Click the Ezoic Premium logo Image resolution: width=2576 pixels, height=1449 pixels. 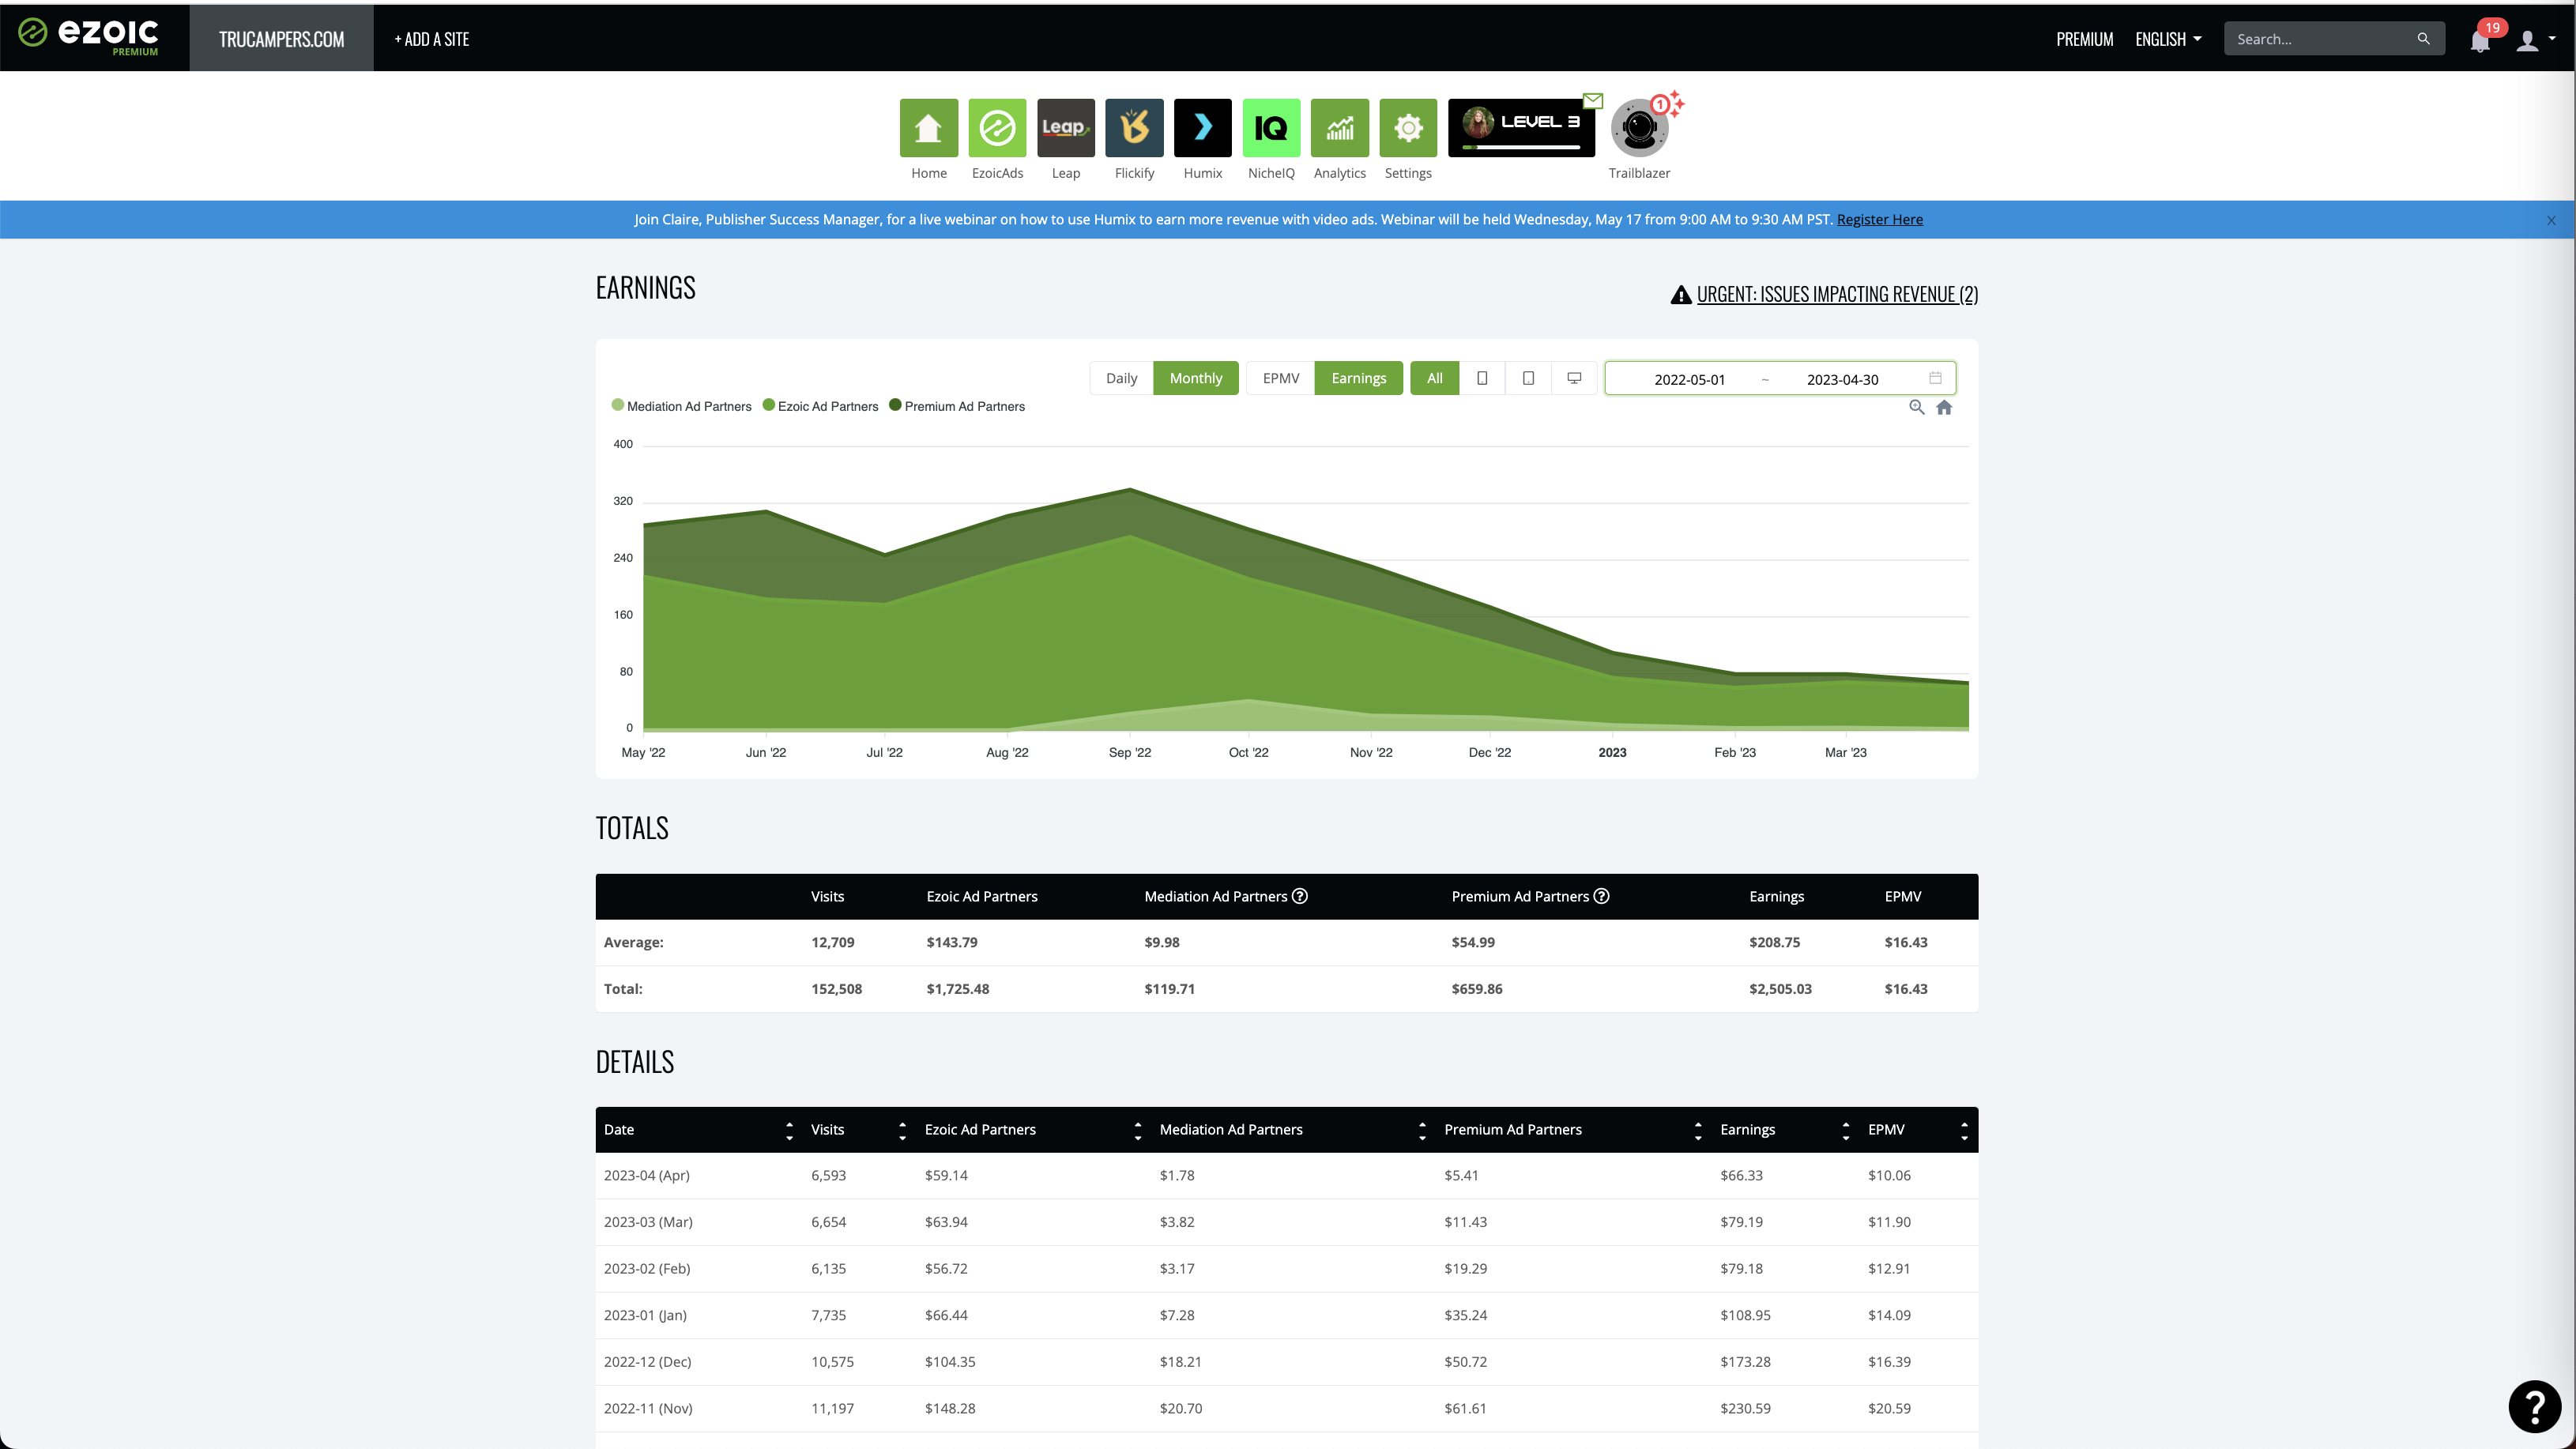pos(88,36)
